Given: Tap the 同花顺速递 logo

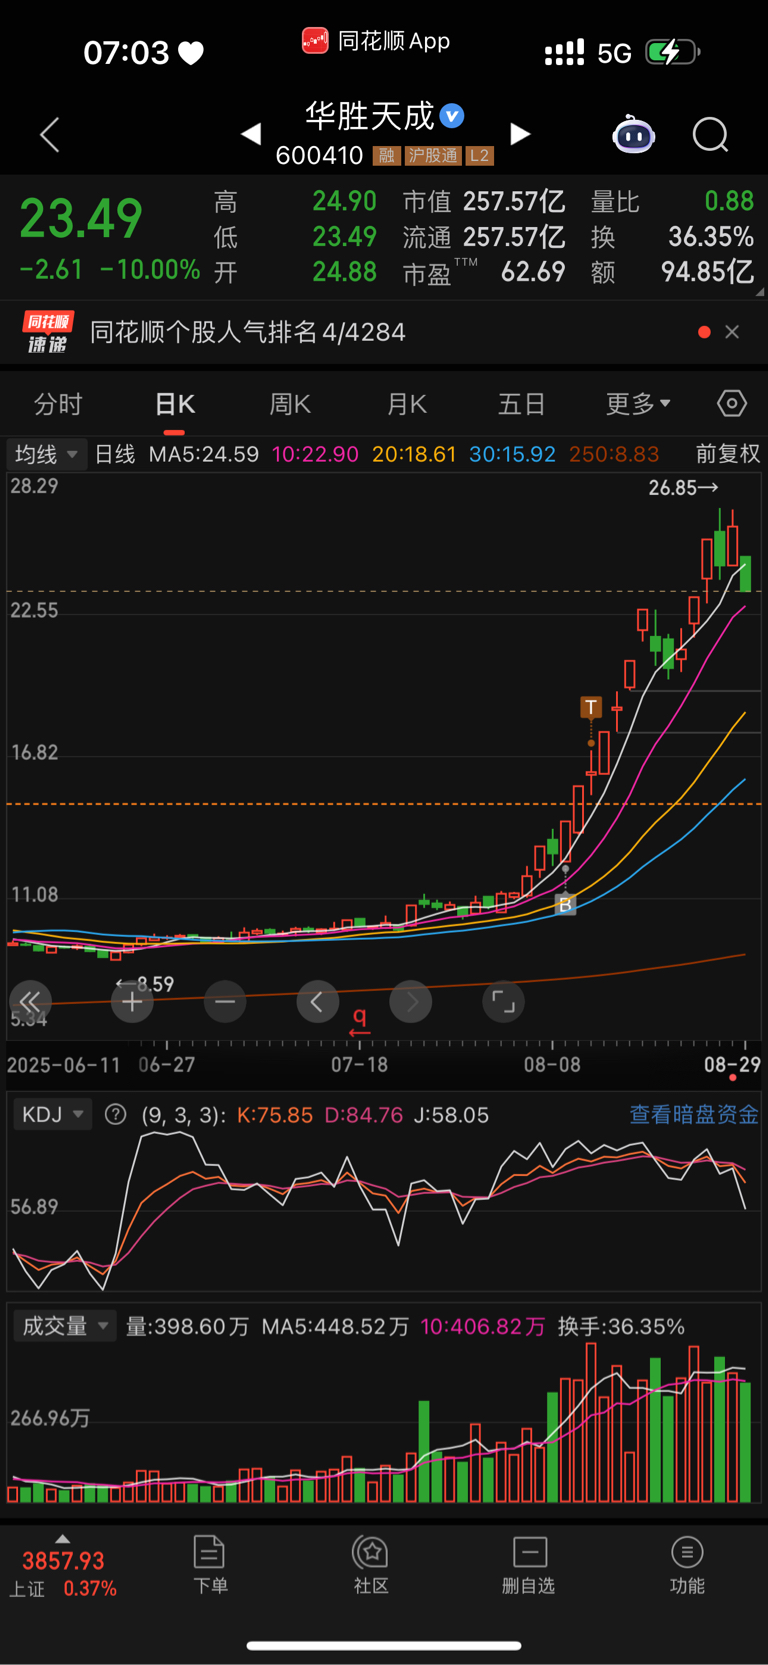Looking at the screenshot, I should click(48, 332).
